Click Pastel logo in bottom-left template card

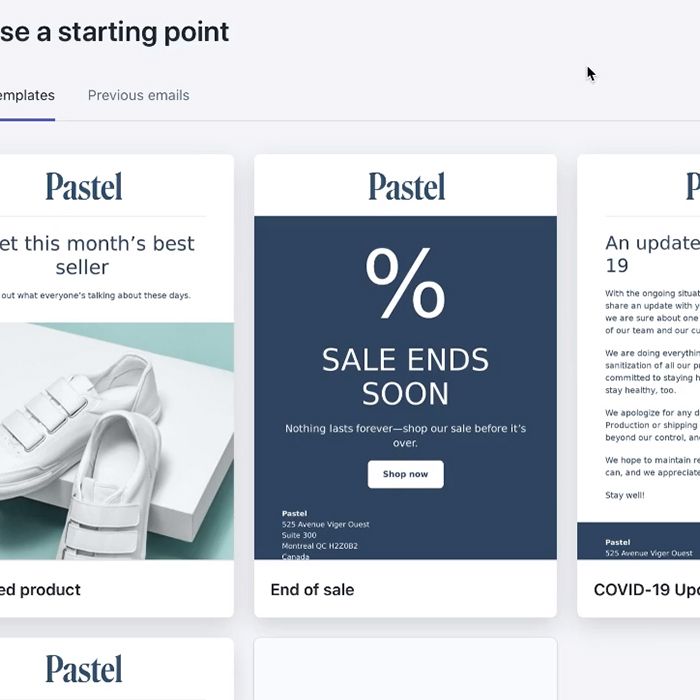pos(84,669)
